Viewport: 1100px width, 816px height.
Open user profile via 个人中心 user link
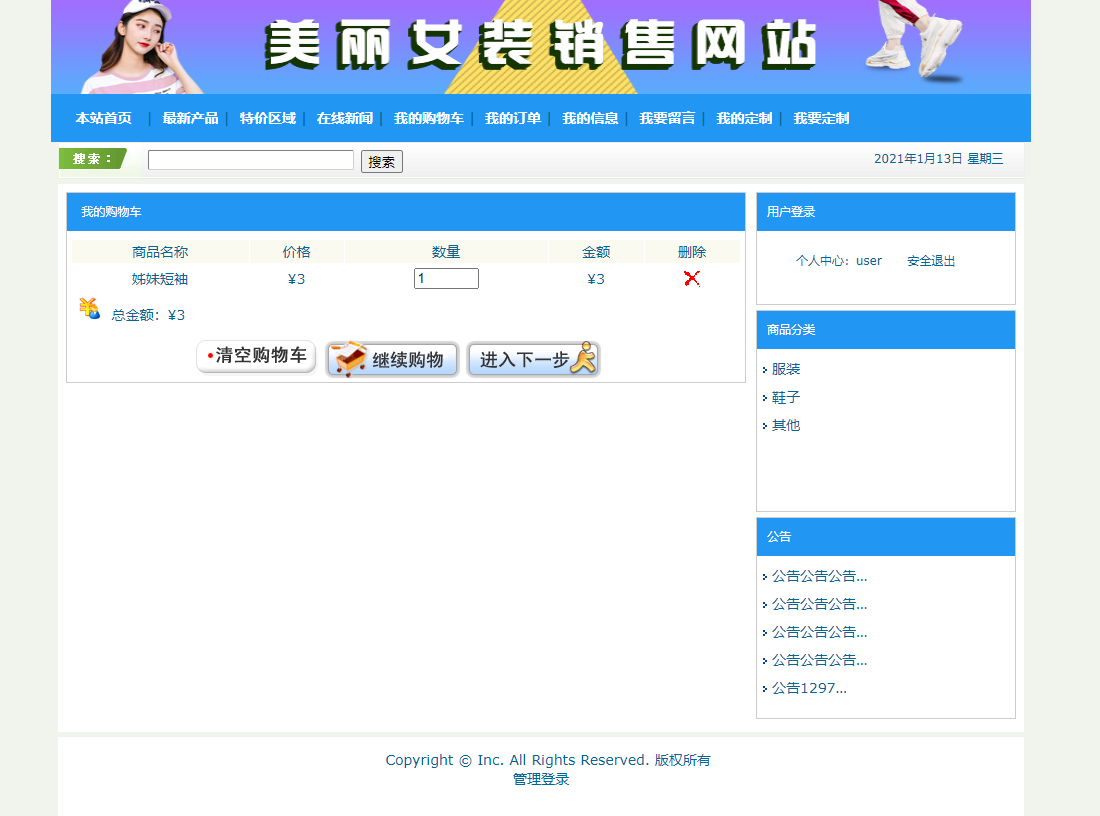pos(868,260)
